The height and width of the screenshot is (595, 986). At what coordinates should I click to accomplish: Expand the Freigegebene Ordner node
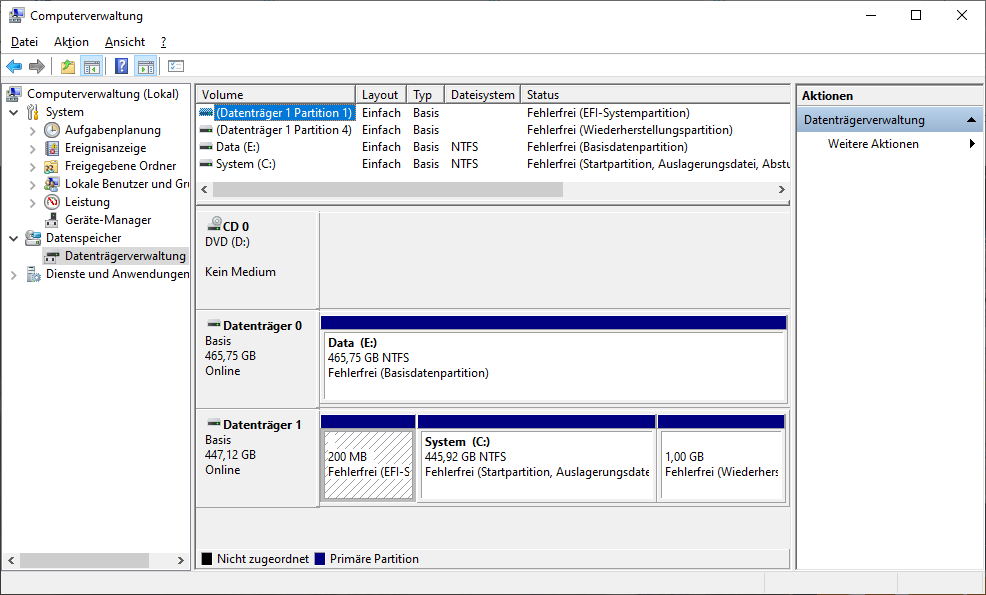point(33,167)
